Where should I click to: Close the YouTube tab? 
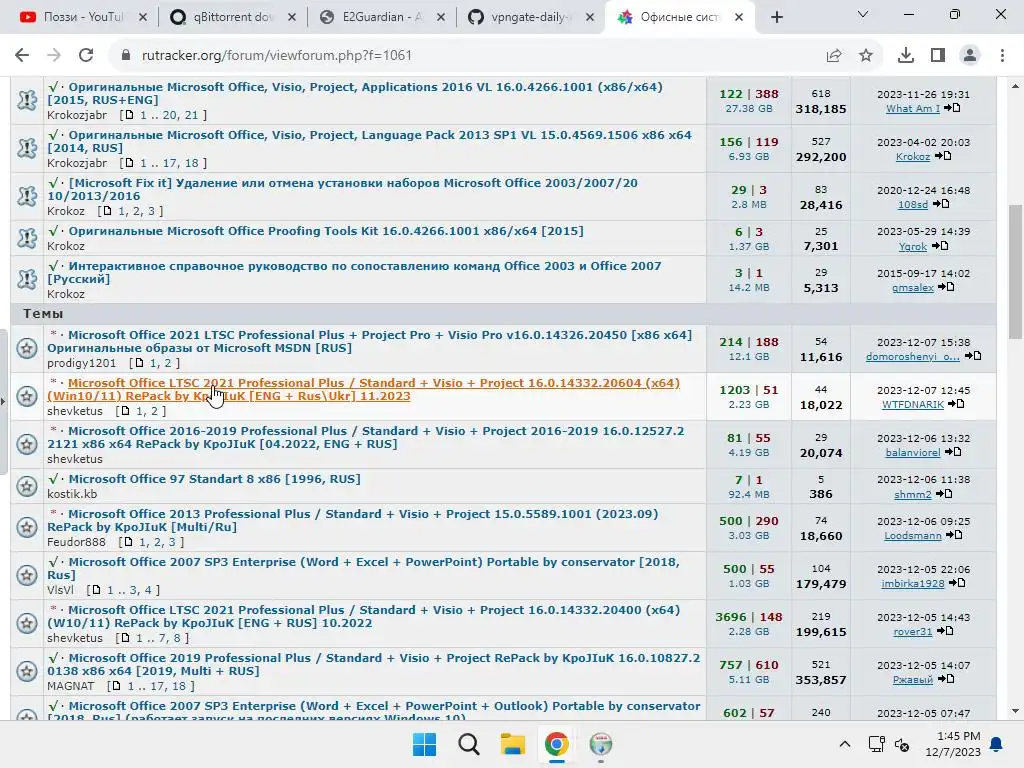pos(143,18)
